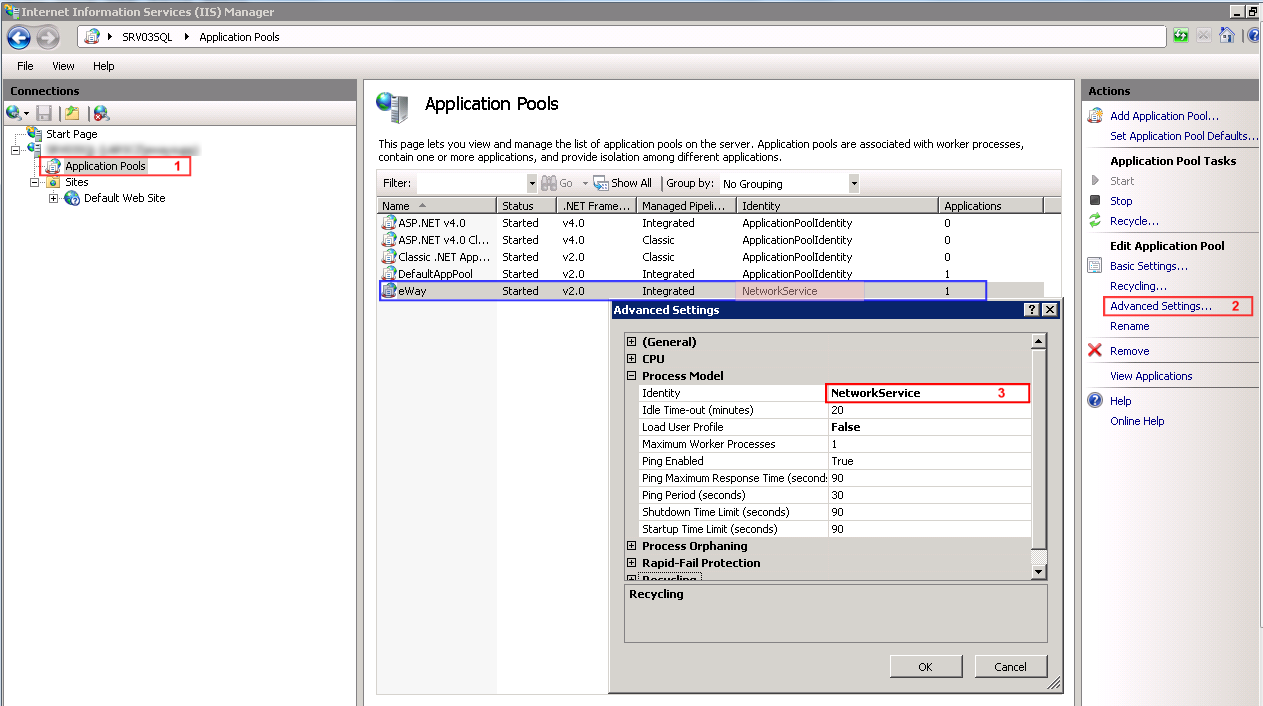Click the blue Help question icon in Actions
Screen dimensions: 1263x706
(x=1095, y=401)
